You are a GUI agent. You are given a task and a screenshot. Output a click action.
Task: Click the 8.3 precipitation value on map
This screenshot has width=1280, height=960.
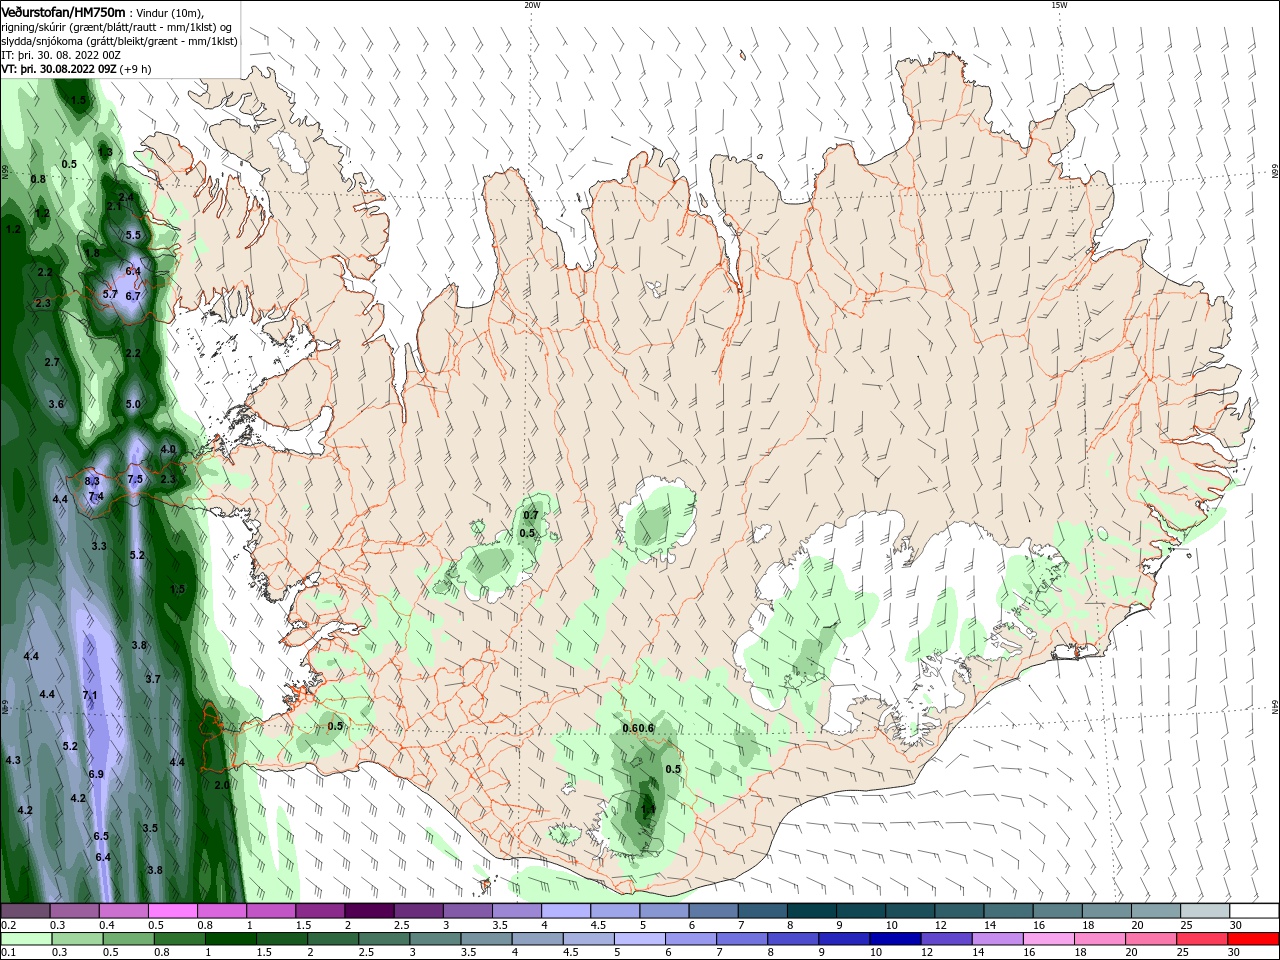click(92, 482)
